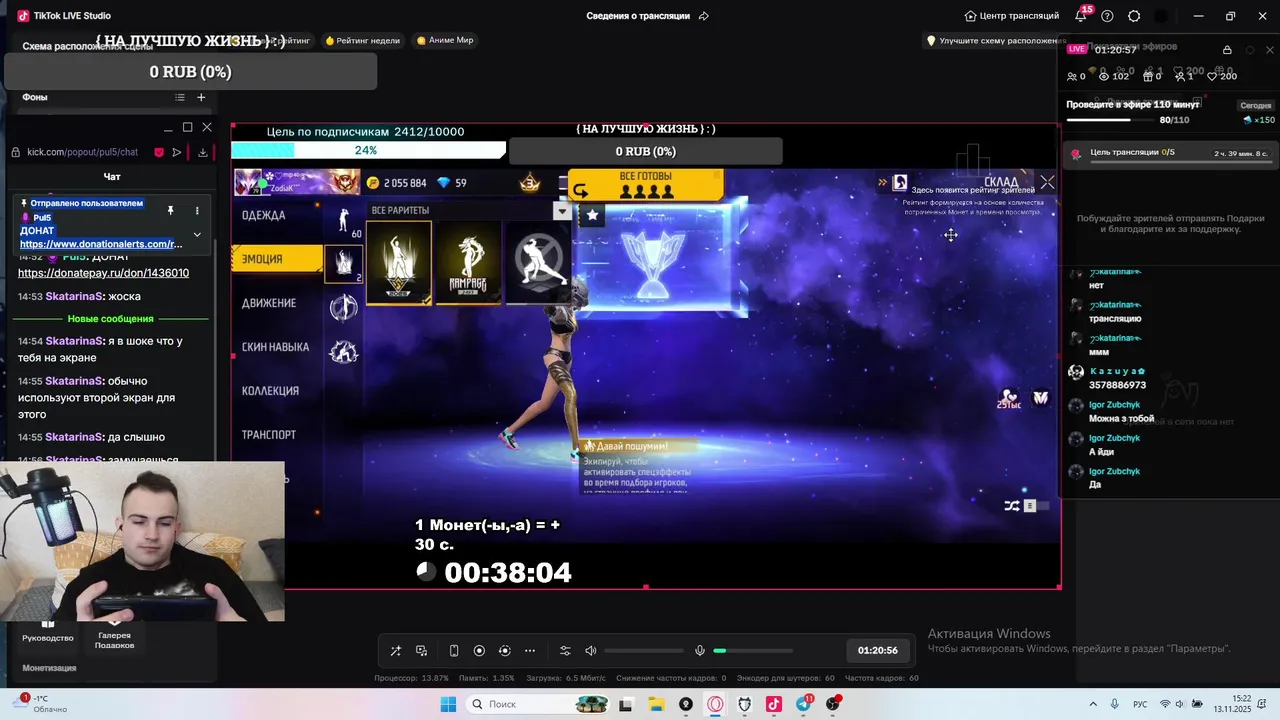The height and width of the screenshot is (720, 1280).
Task: Maximize the Kick chat popout window
Action: (x=187, y=127)
